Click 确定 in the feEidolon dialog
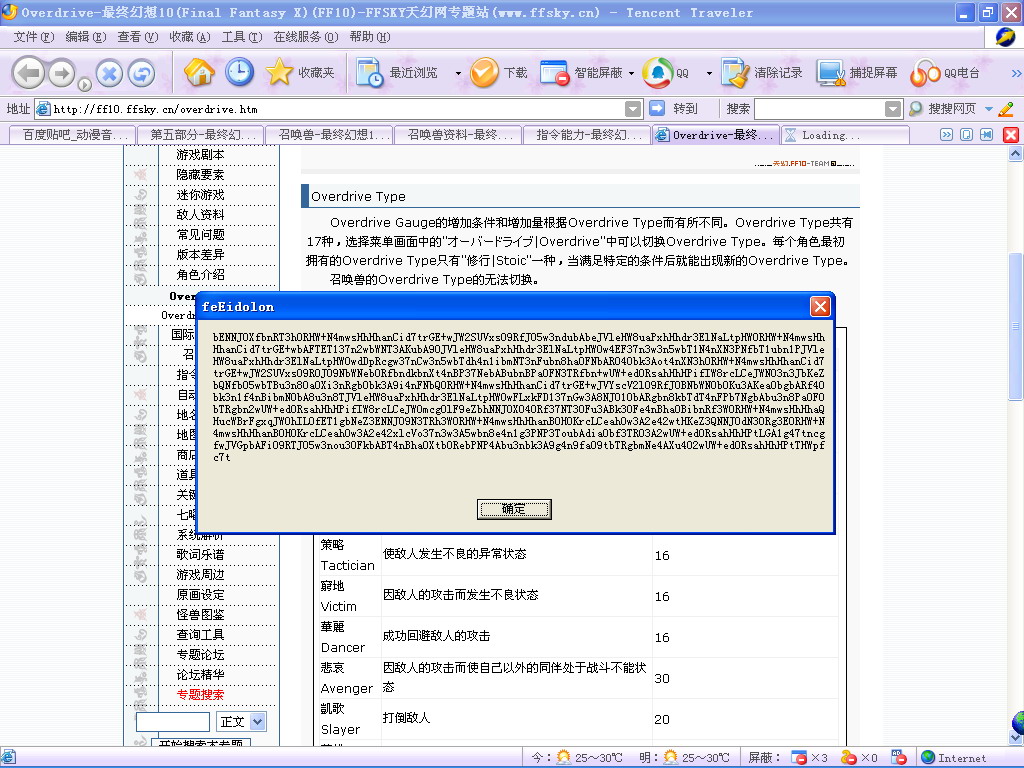 pyautogui.click(x=514, y=509)
